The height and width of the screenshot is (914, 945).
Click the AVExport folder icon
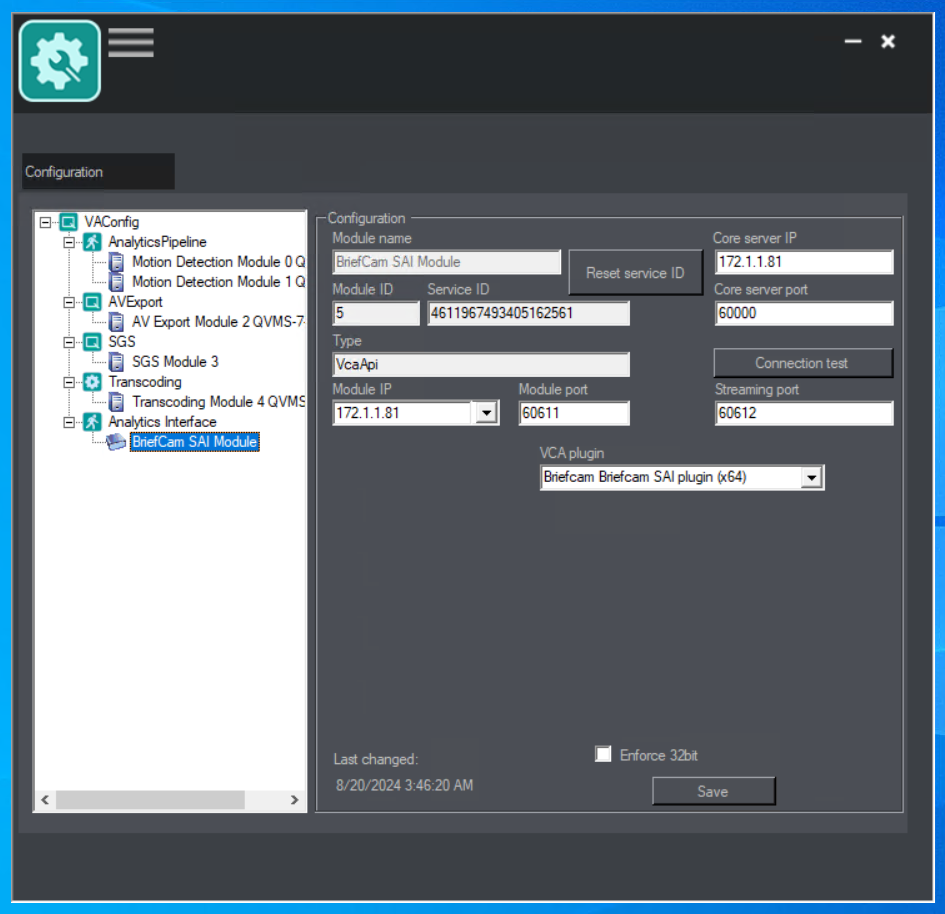point(92,302)
